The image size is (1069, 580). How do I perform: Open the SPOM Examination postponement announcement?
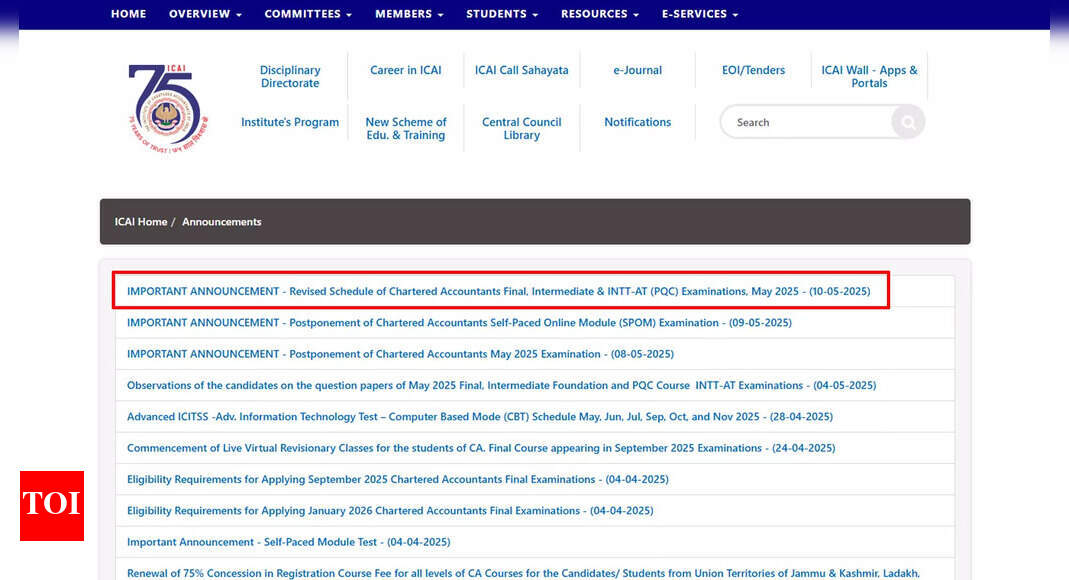[x=459, y=323]
